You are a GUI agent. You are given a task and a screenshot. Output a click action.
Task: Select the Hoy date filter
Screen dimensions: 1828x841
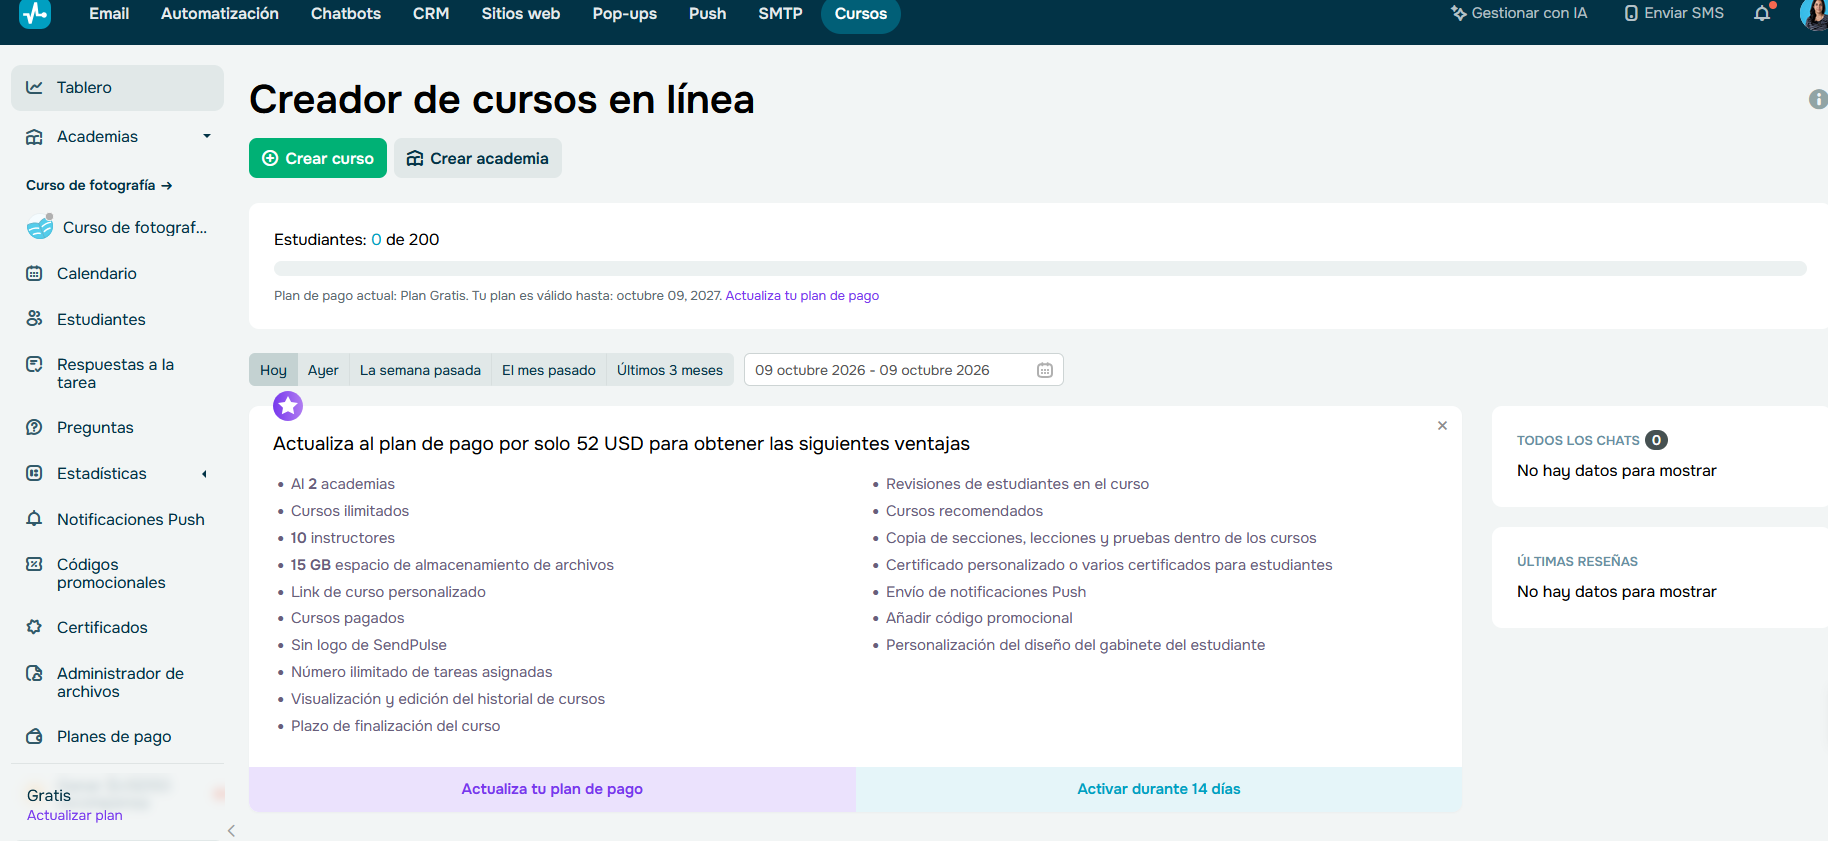(273, 370)
